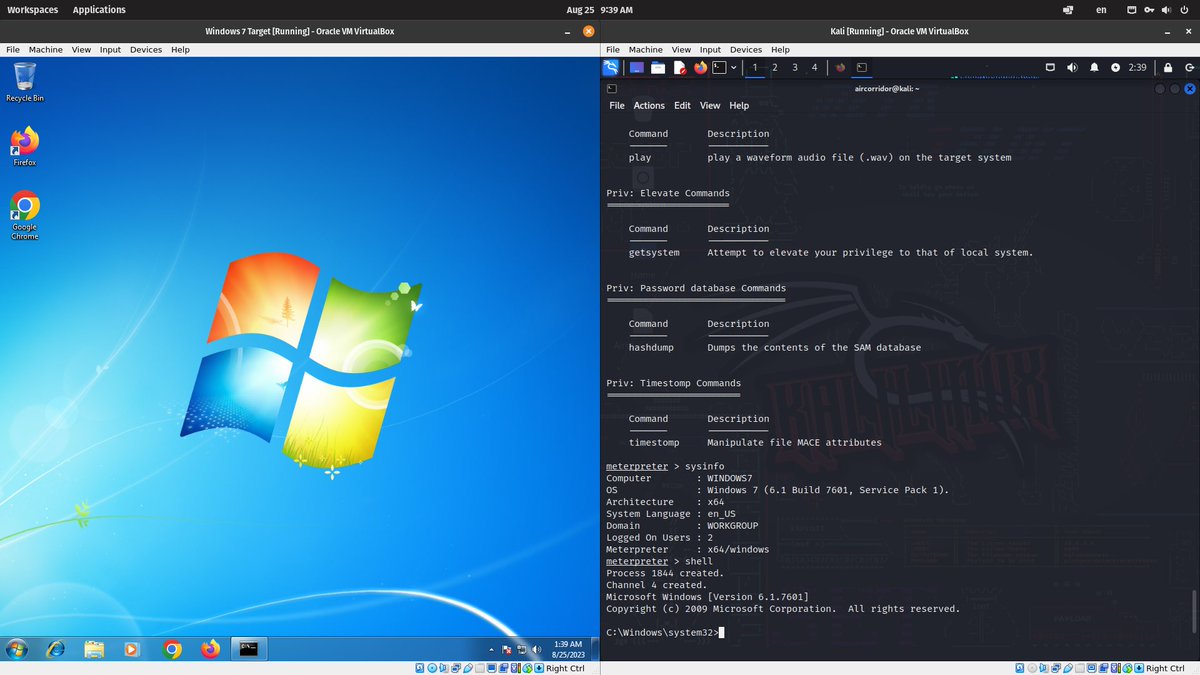The width and height of the screenshot is (1200, 675).
Task: Open the Windows 7 Start button
Action: 17,649
